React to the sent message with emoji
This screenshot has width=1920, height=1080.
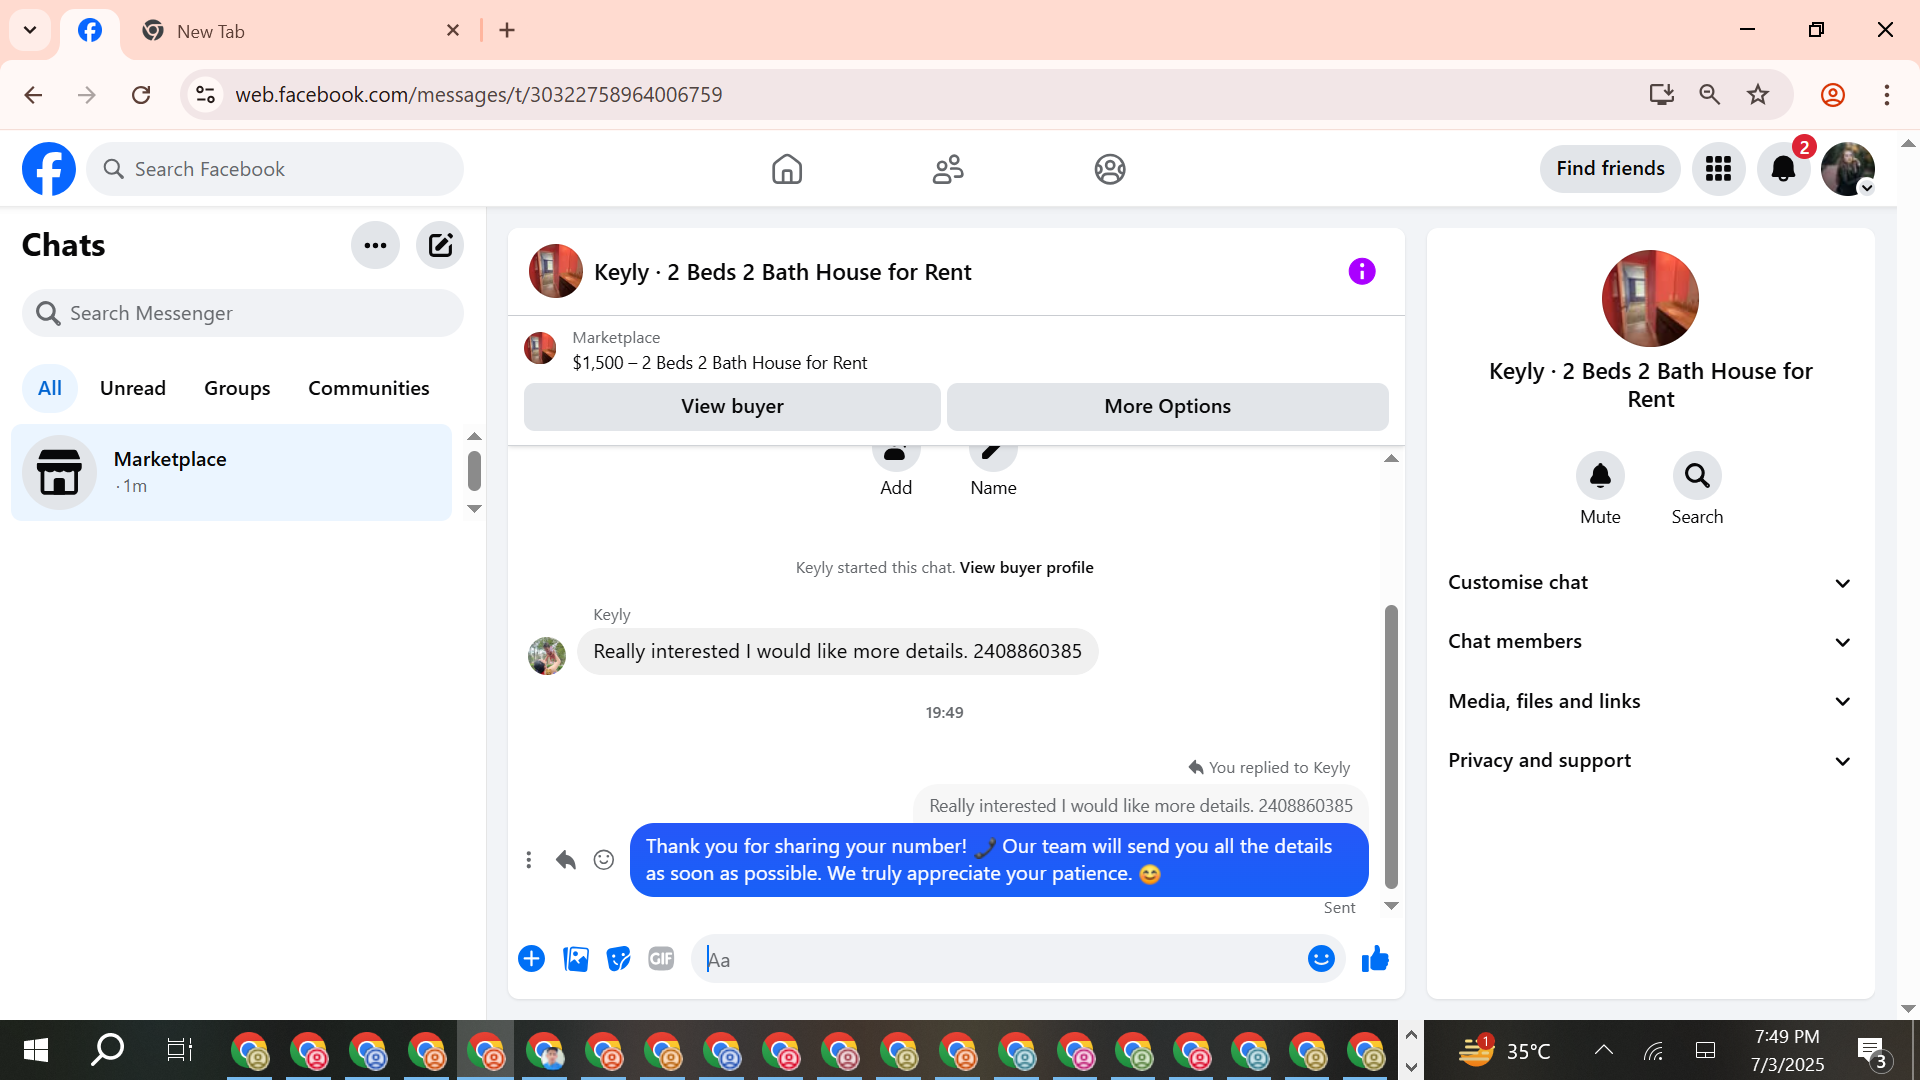[603, 860]
